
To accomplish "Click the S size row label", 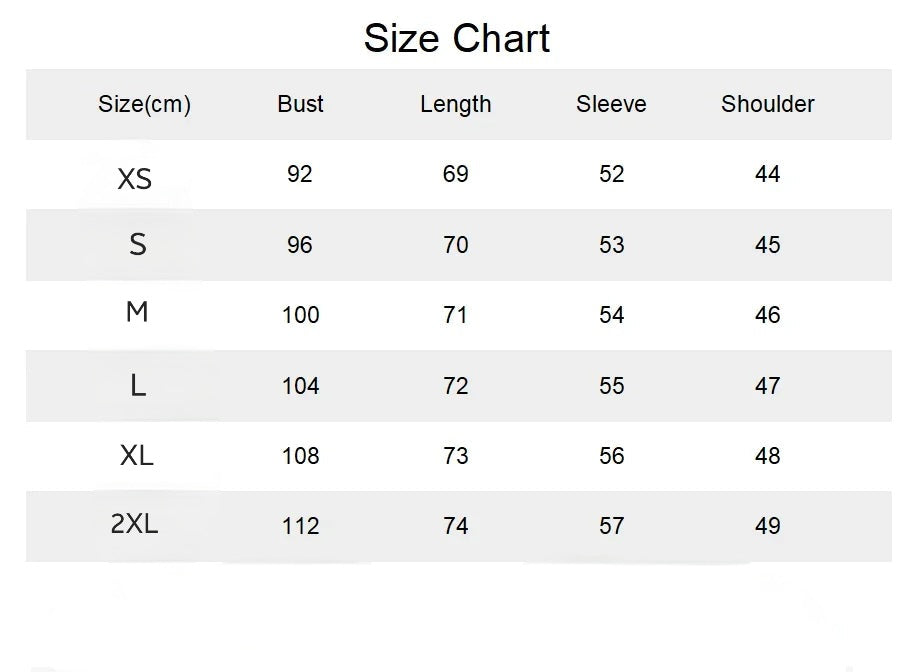I will 138,244.
